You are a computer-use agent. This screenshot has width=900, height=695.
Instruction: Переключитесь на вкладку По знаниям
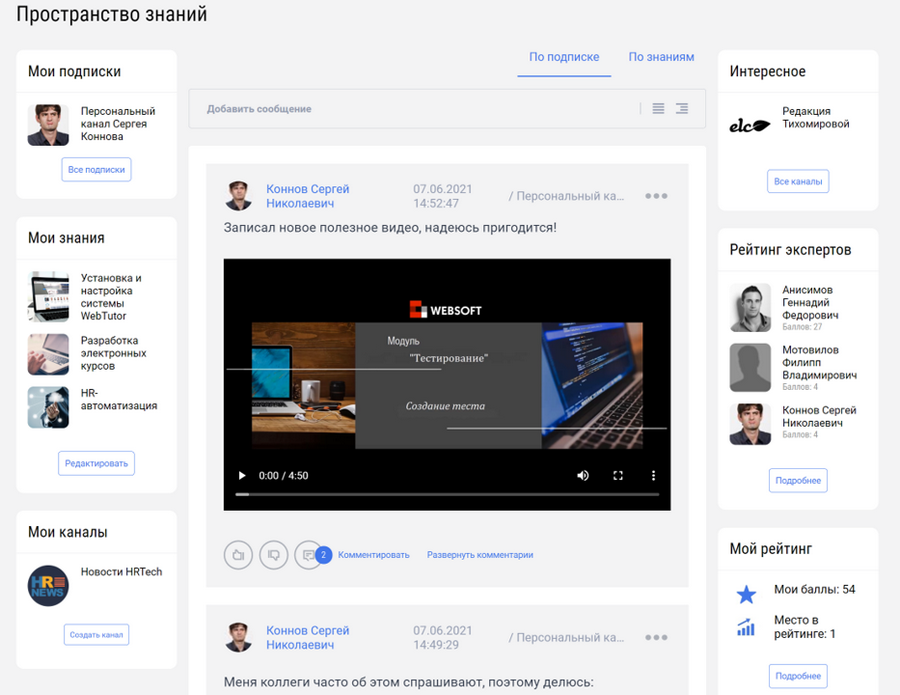[x=661, y=57]
